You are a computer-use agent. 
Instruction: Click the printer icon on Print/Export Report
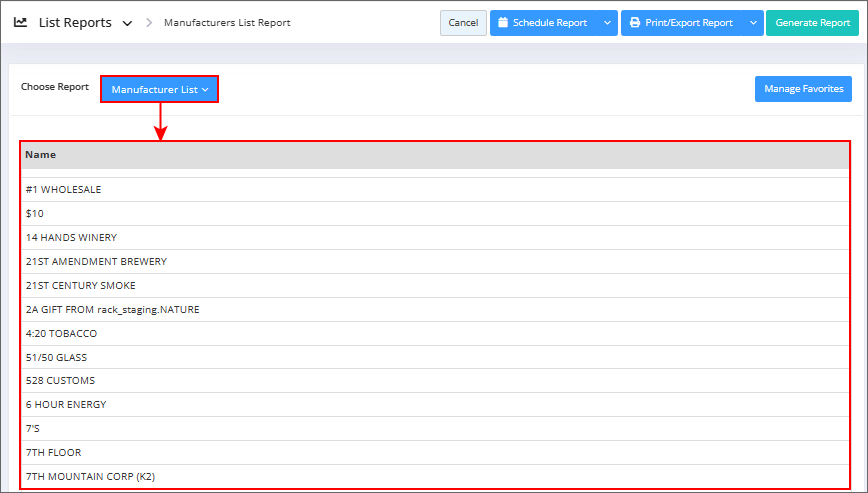point(635,23)
